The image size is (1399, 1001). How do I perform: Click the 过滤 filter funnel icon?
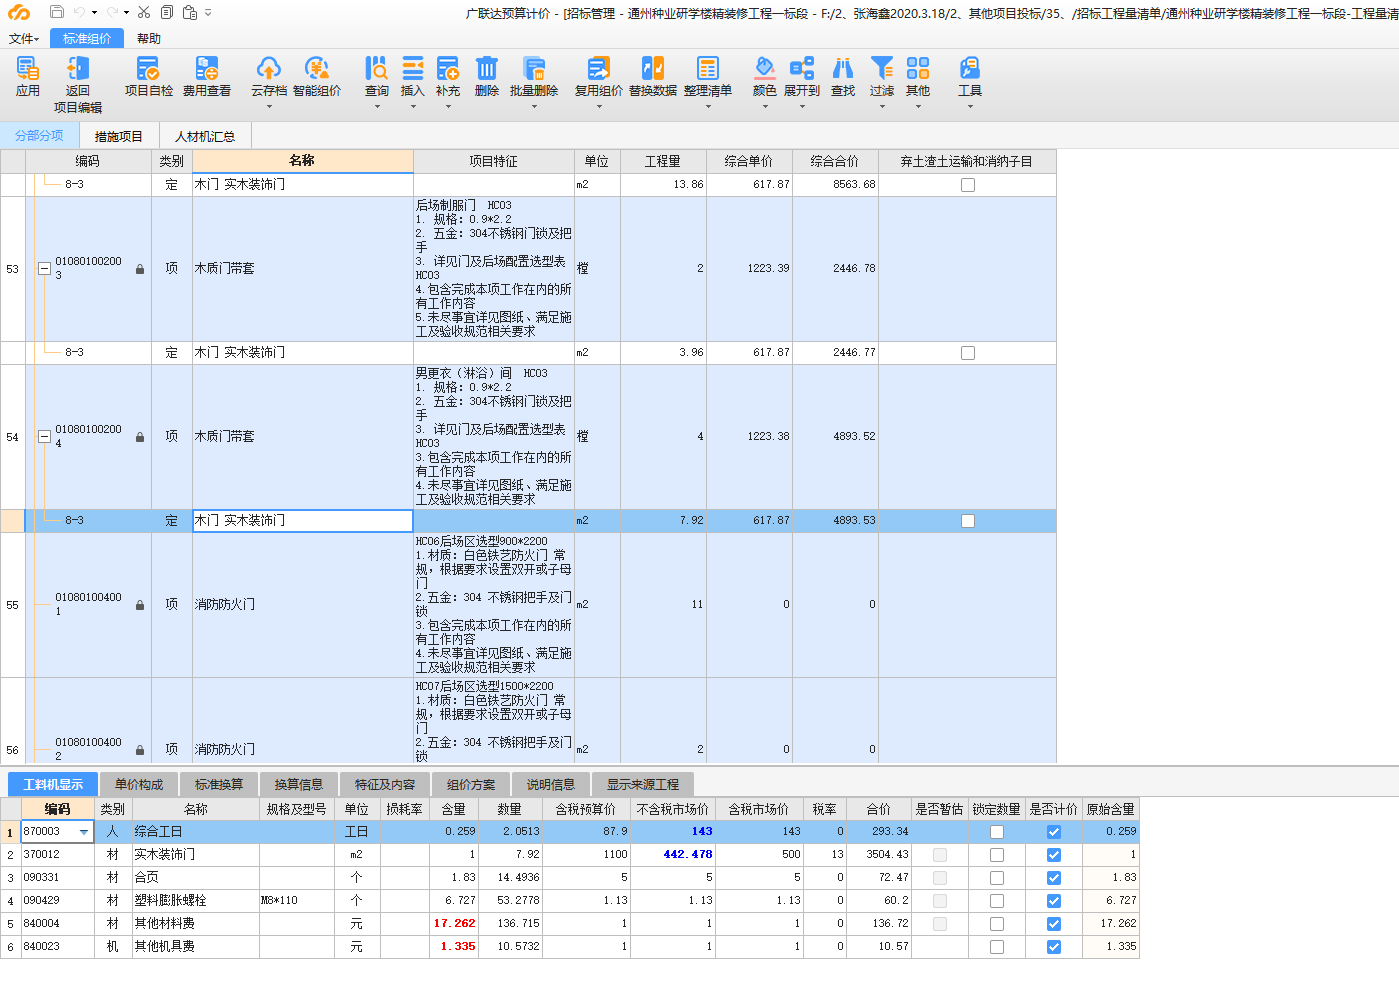tap(882, 68)
